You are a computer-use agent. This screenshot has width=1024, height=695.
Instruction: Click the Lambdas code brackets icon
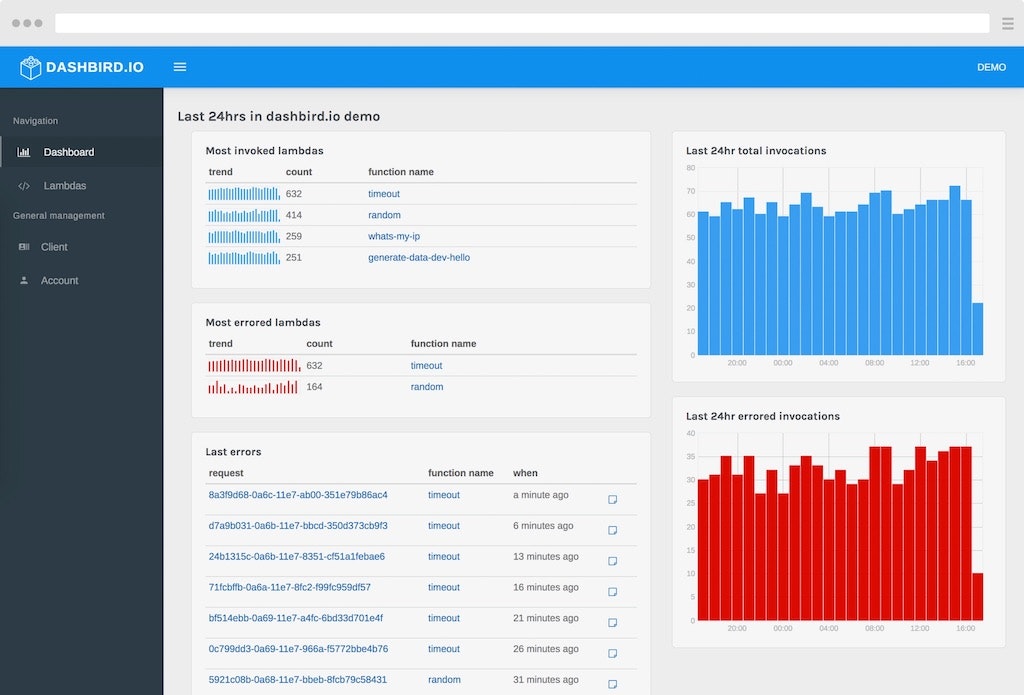pyautogui.click(x=24, y=186)
